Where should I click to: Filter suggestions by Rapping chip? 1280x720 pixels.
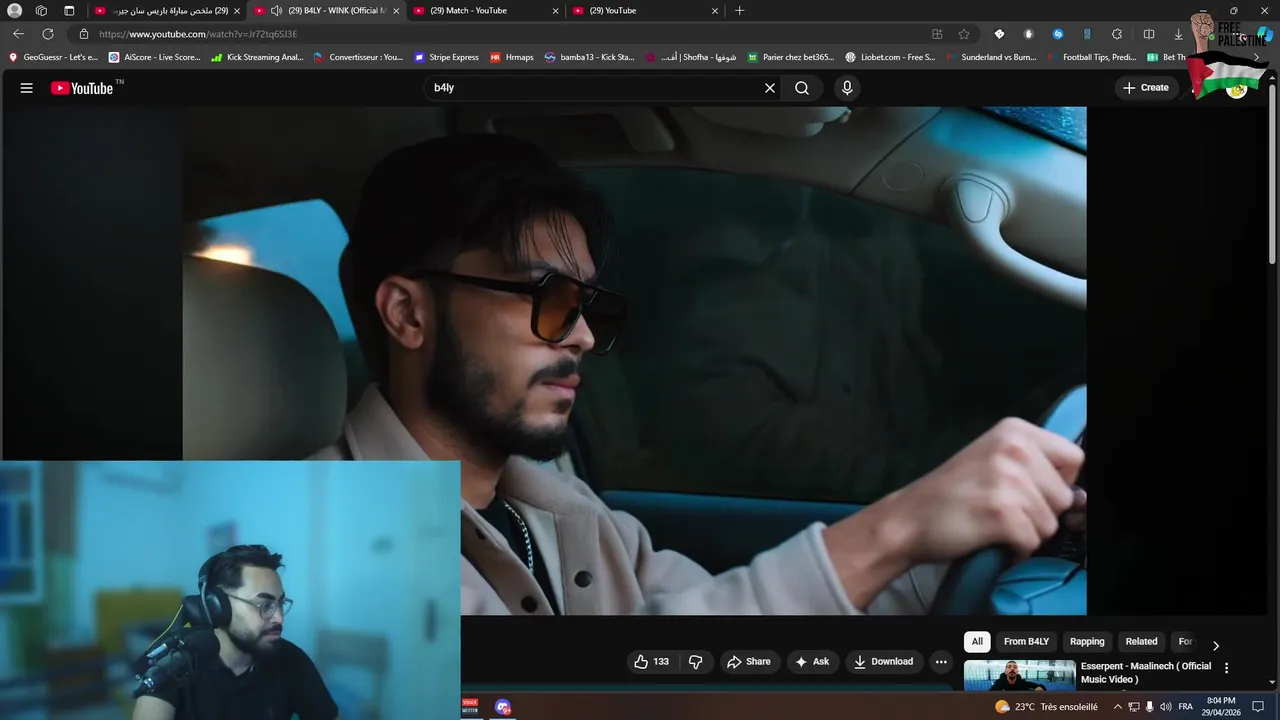click(x=1087, y=641)
